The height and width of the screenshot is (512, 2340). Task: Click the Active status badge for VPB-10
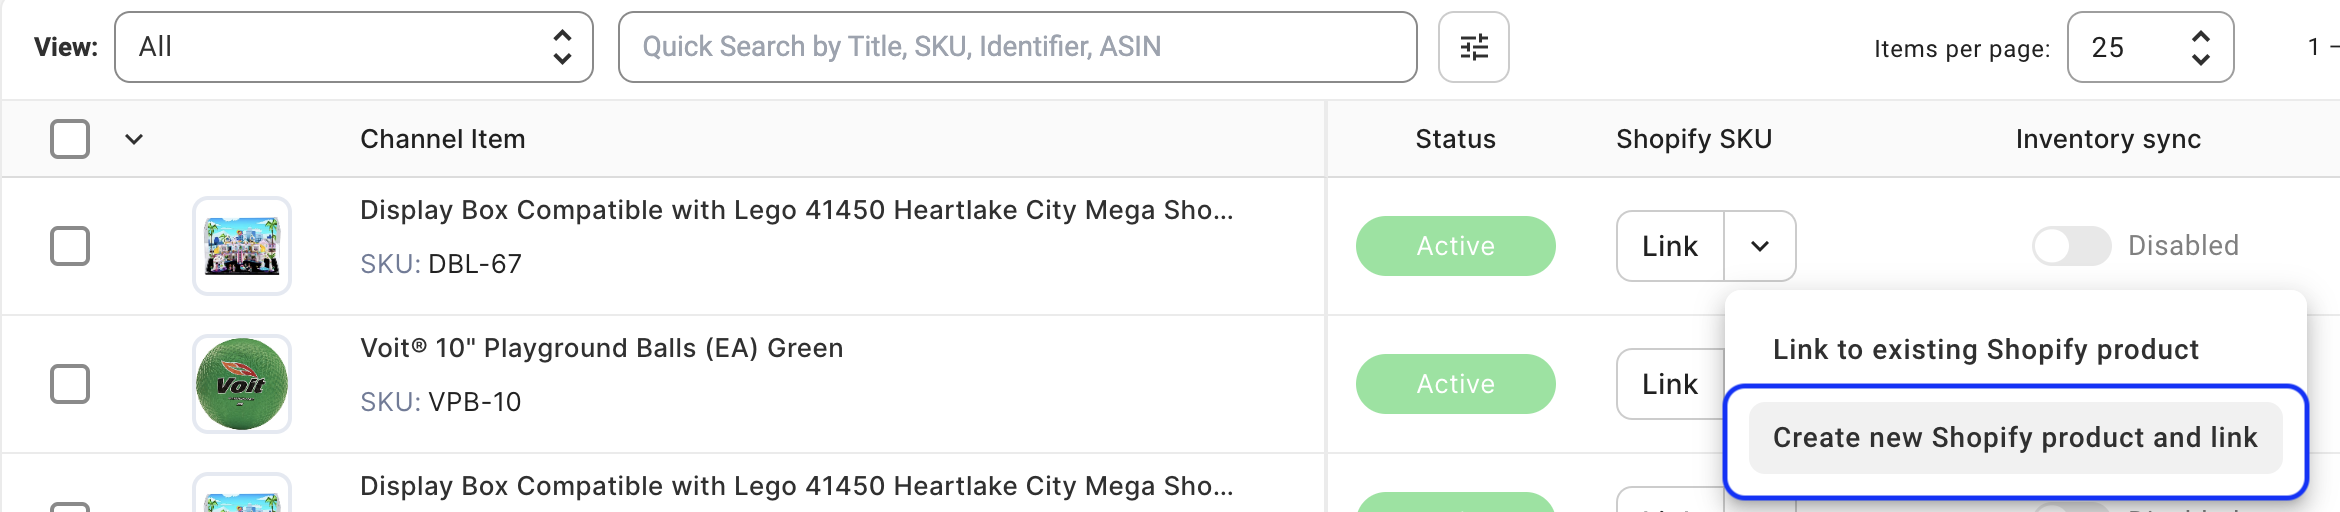pyautogui.click(x=1455, y=384)
